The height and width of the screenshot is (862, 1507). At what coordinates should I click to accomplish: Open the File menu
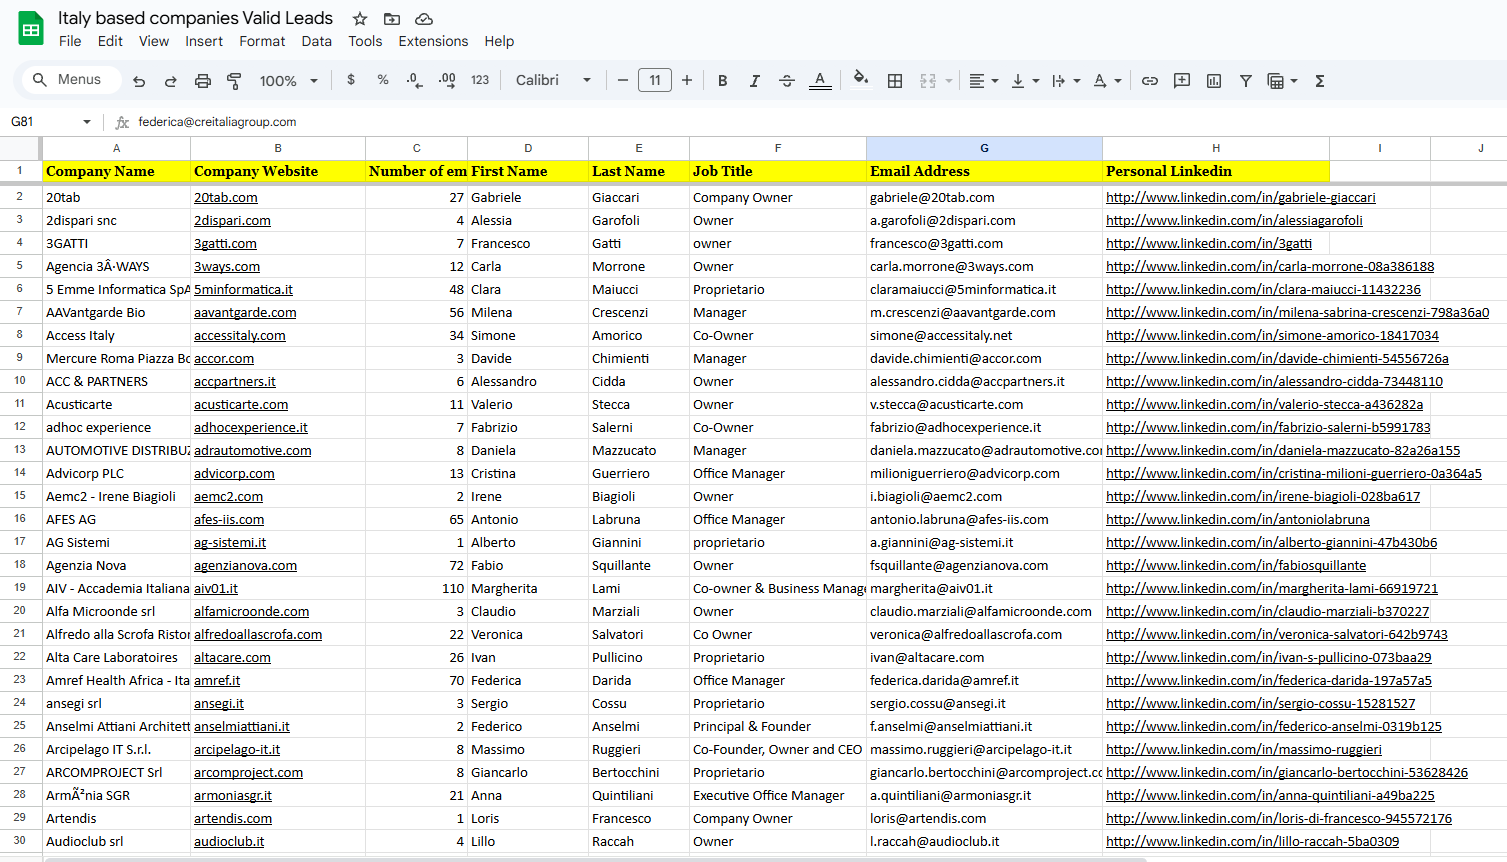coord(70,41)
